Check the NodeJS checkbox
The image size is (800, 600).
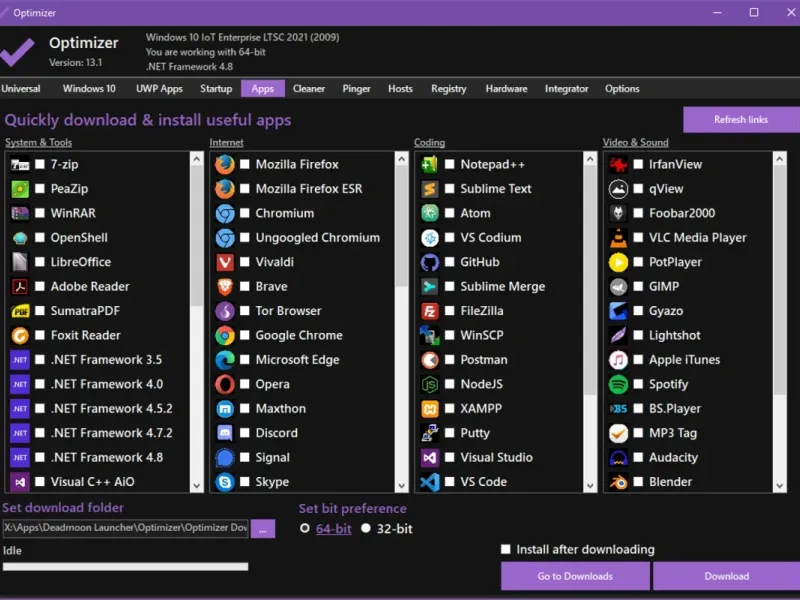tap(449, 384)
